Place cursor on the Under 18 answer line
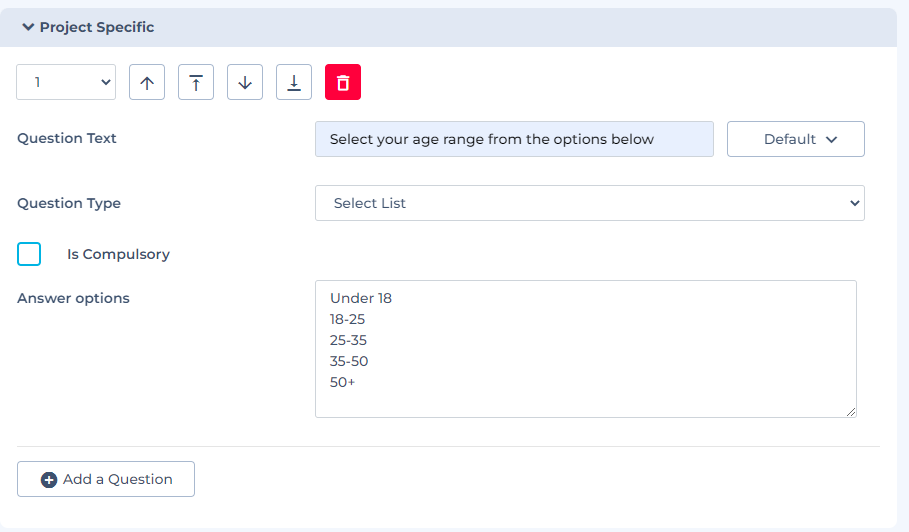The width and height of the screenshot is (909, 532). tap(361, 298)
